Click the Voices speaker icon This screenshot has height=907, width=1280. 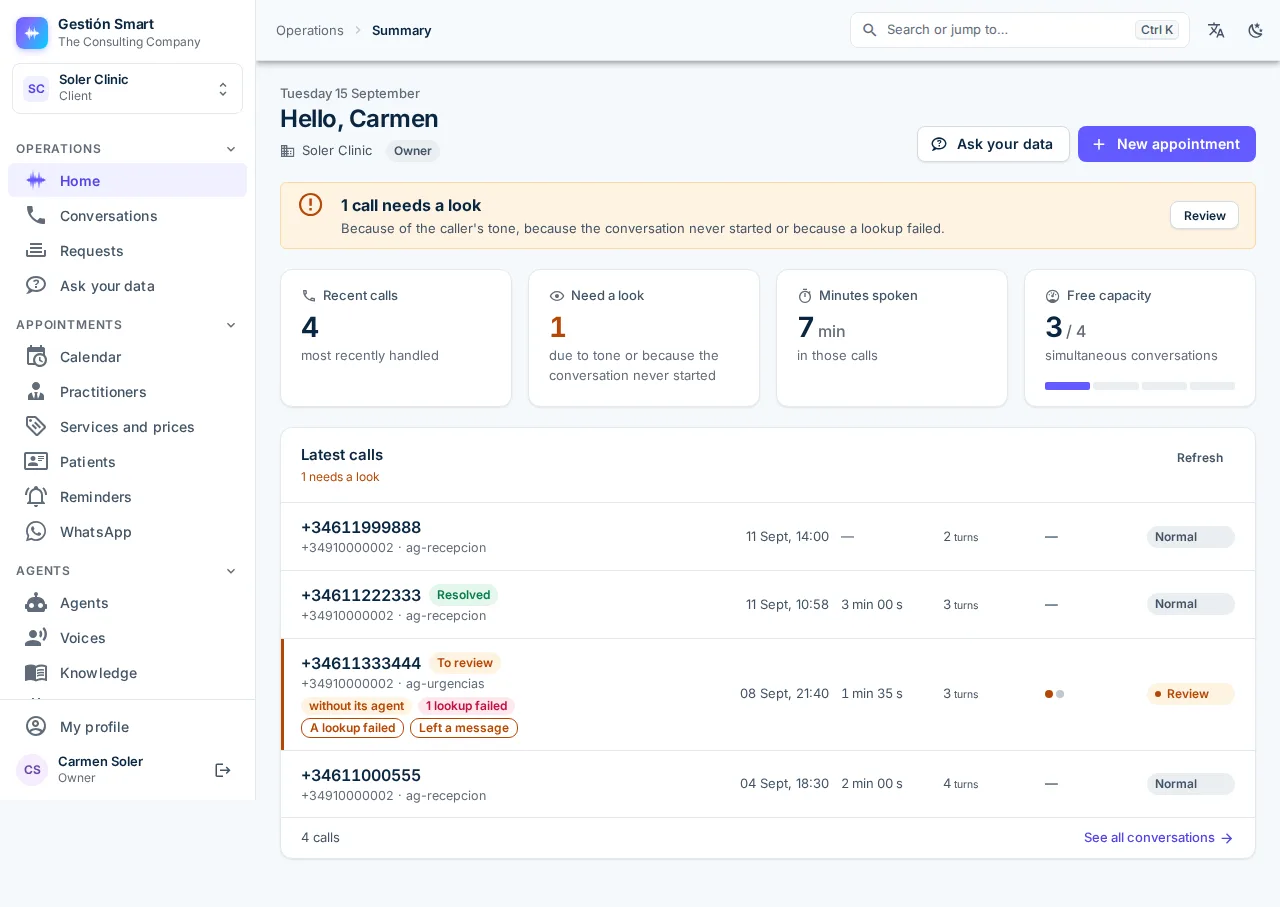(36, 637)
